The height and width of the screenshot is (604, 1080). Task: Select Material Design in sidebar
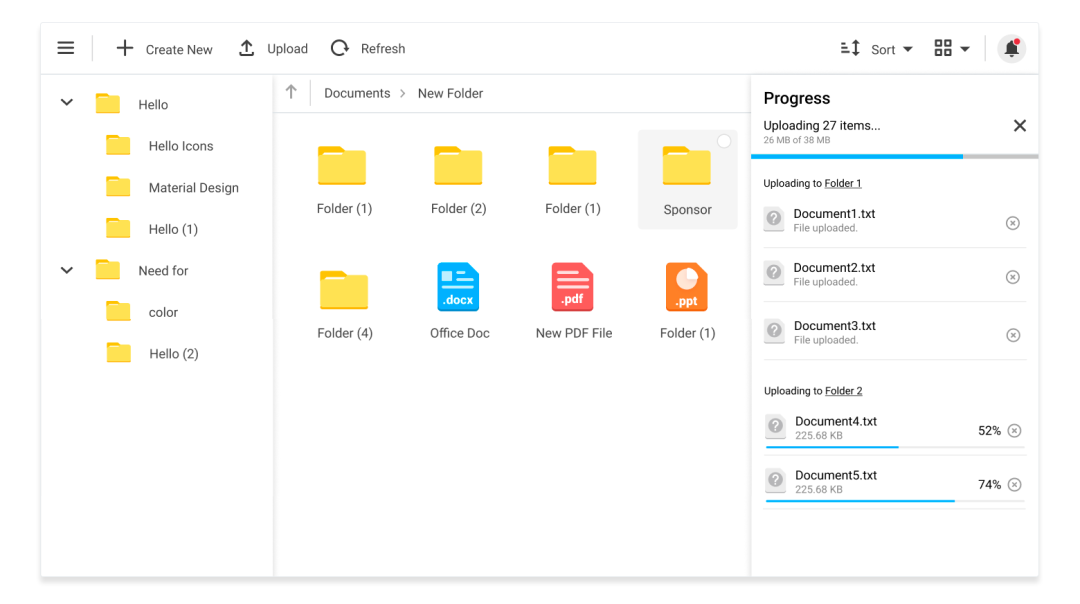[194, 187]
